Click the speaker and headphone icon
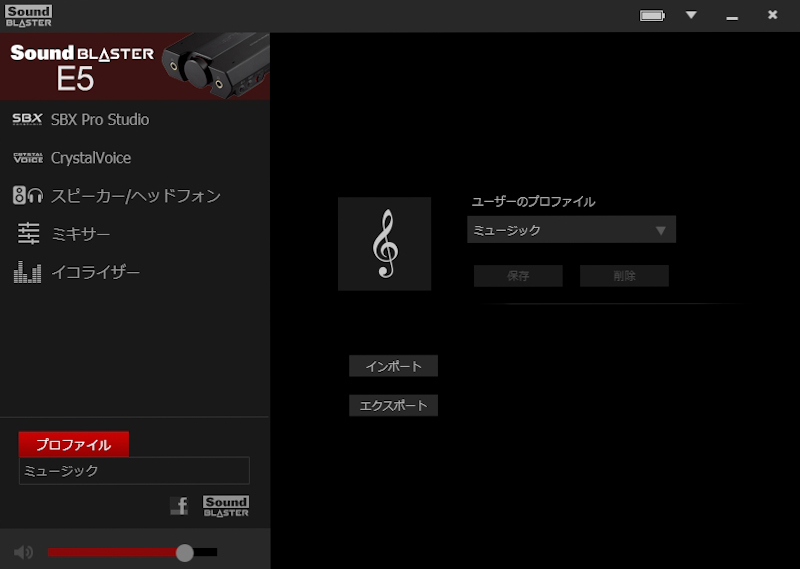This screenshot has height=569, width=800. point(28,195)
